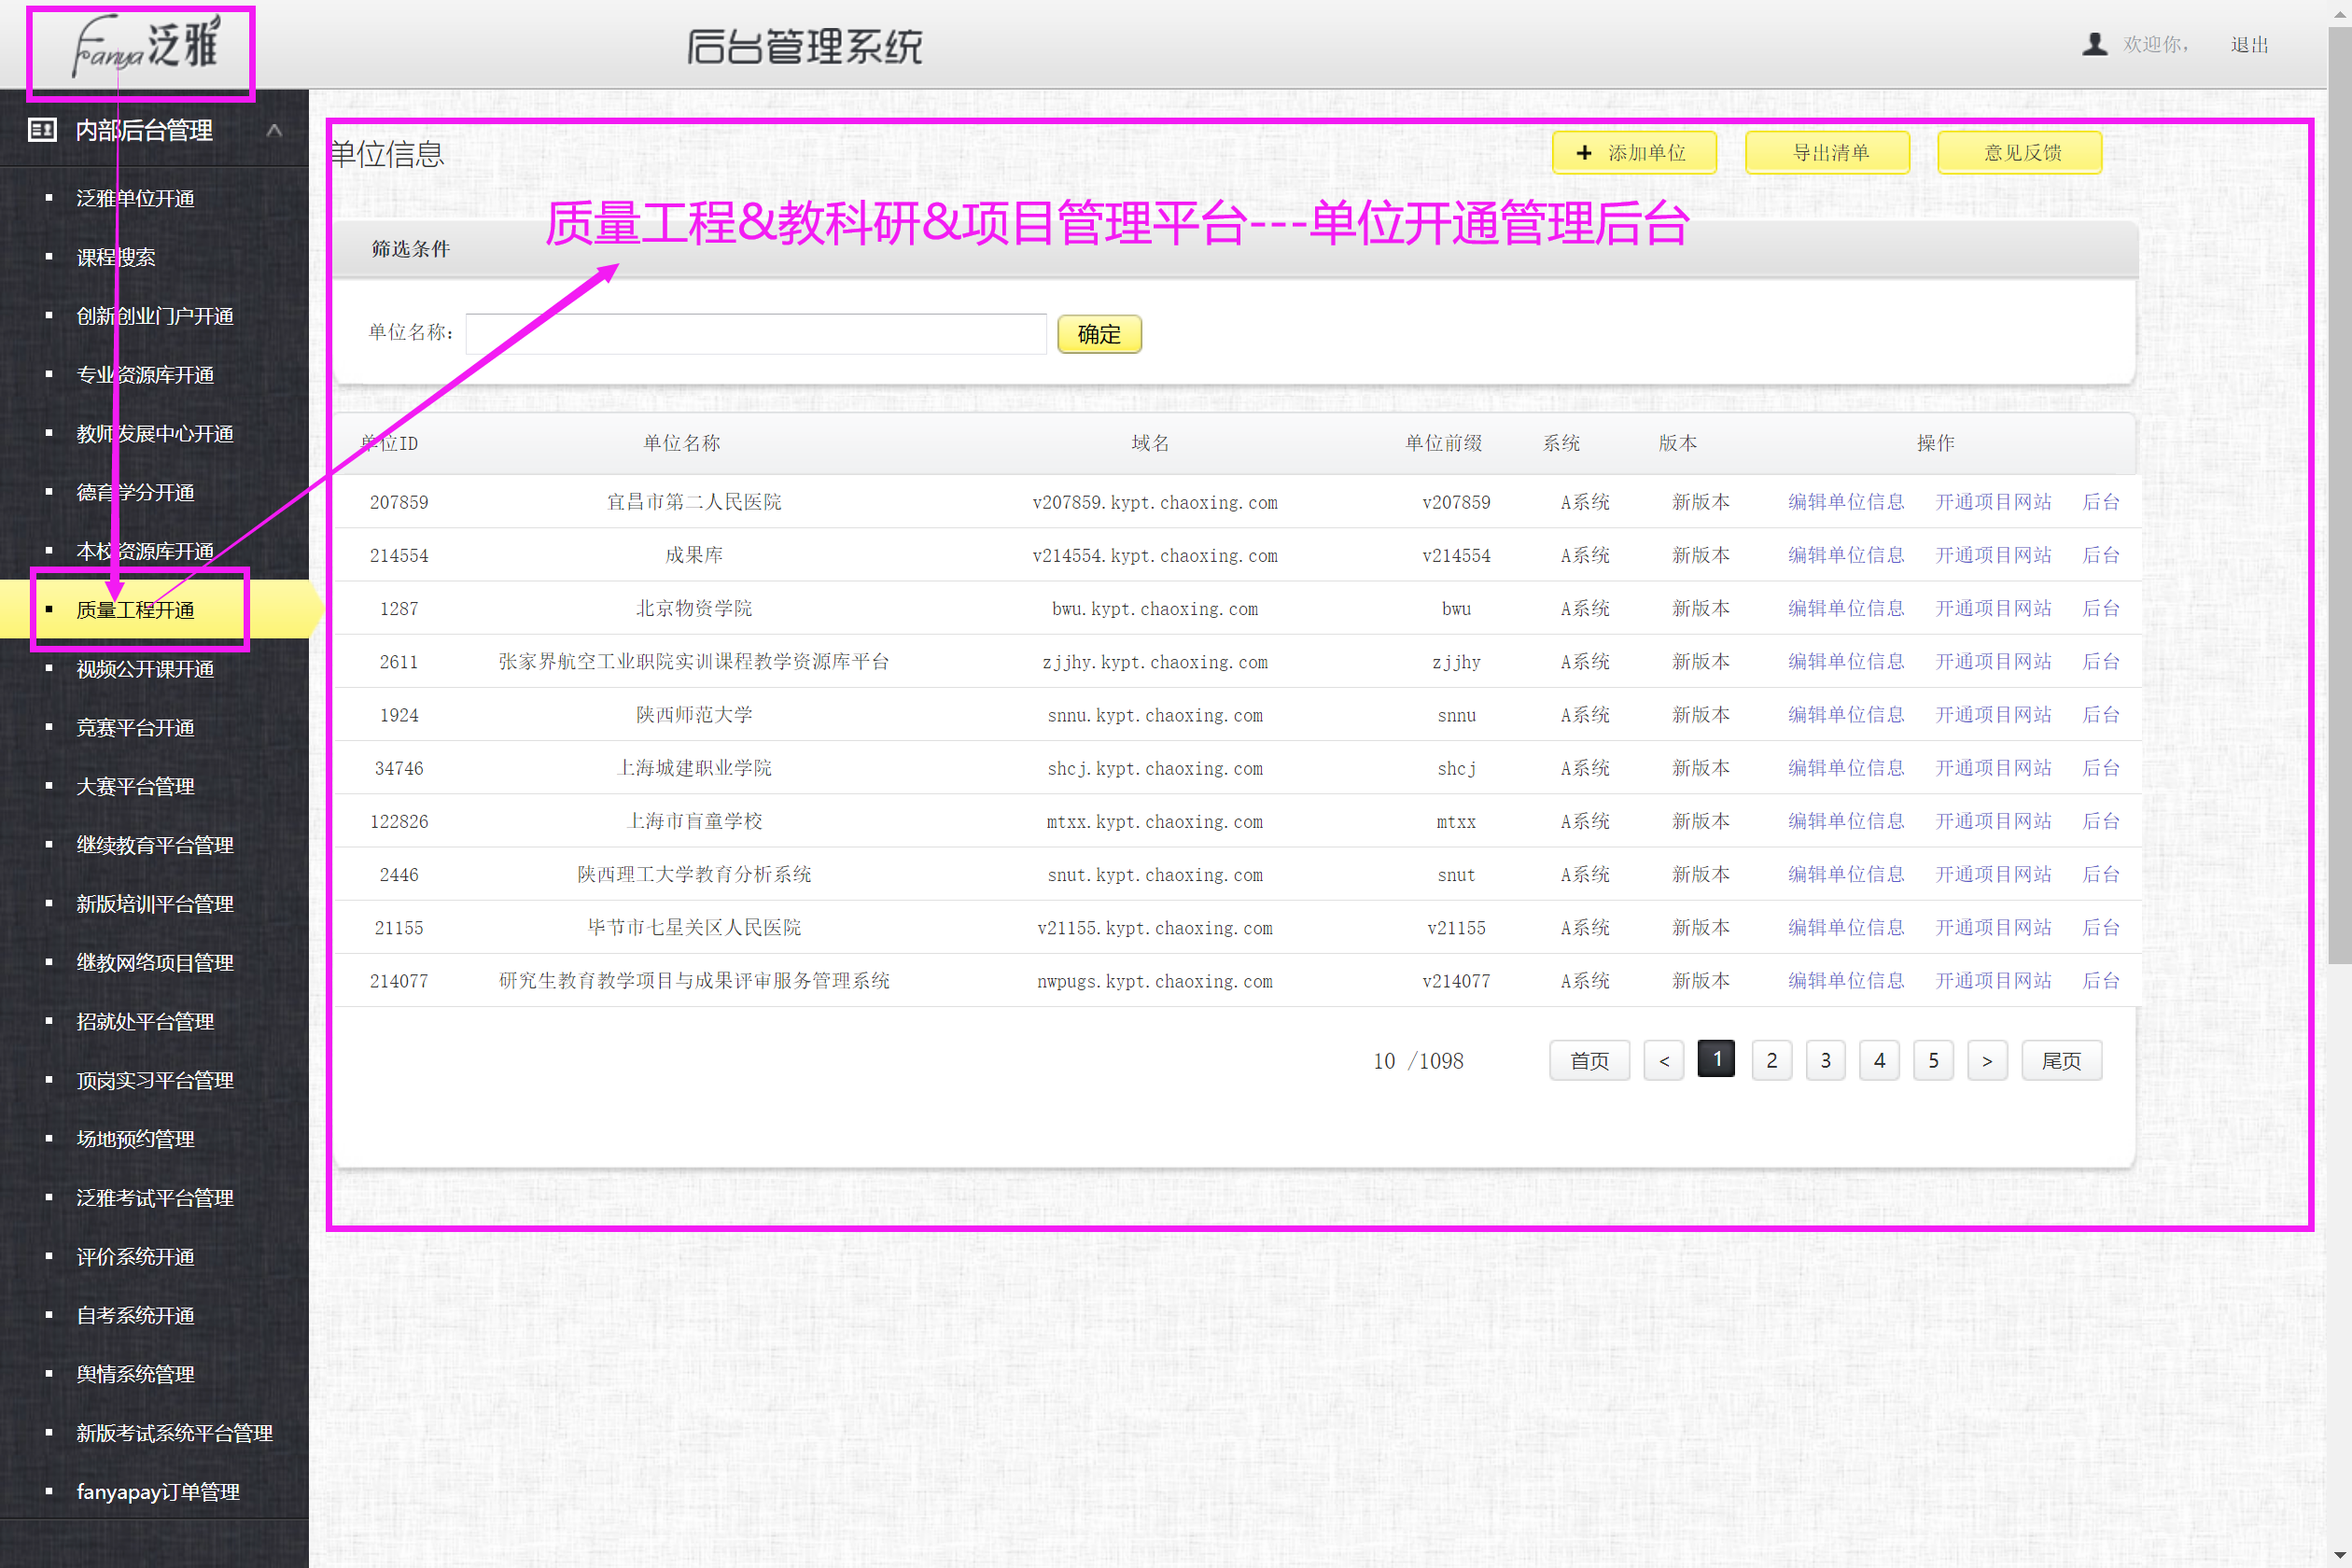Viewport: 2352px width, 1568px height.
Task: Edit unit info for 北京物资学院
Action: [x=1845, y=608]
